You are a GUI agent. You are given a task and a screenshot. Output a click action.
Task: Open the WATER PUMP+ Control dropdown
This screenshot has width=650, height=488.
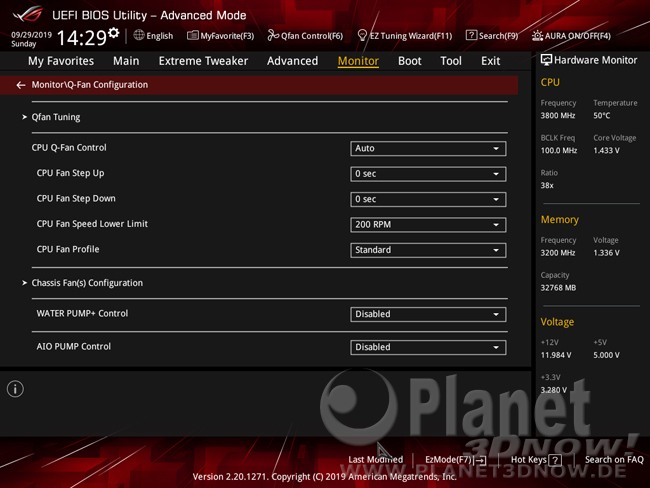click(428, 314)
